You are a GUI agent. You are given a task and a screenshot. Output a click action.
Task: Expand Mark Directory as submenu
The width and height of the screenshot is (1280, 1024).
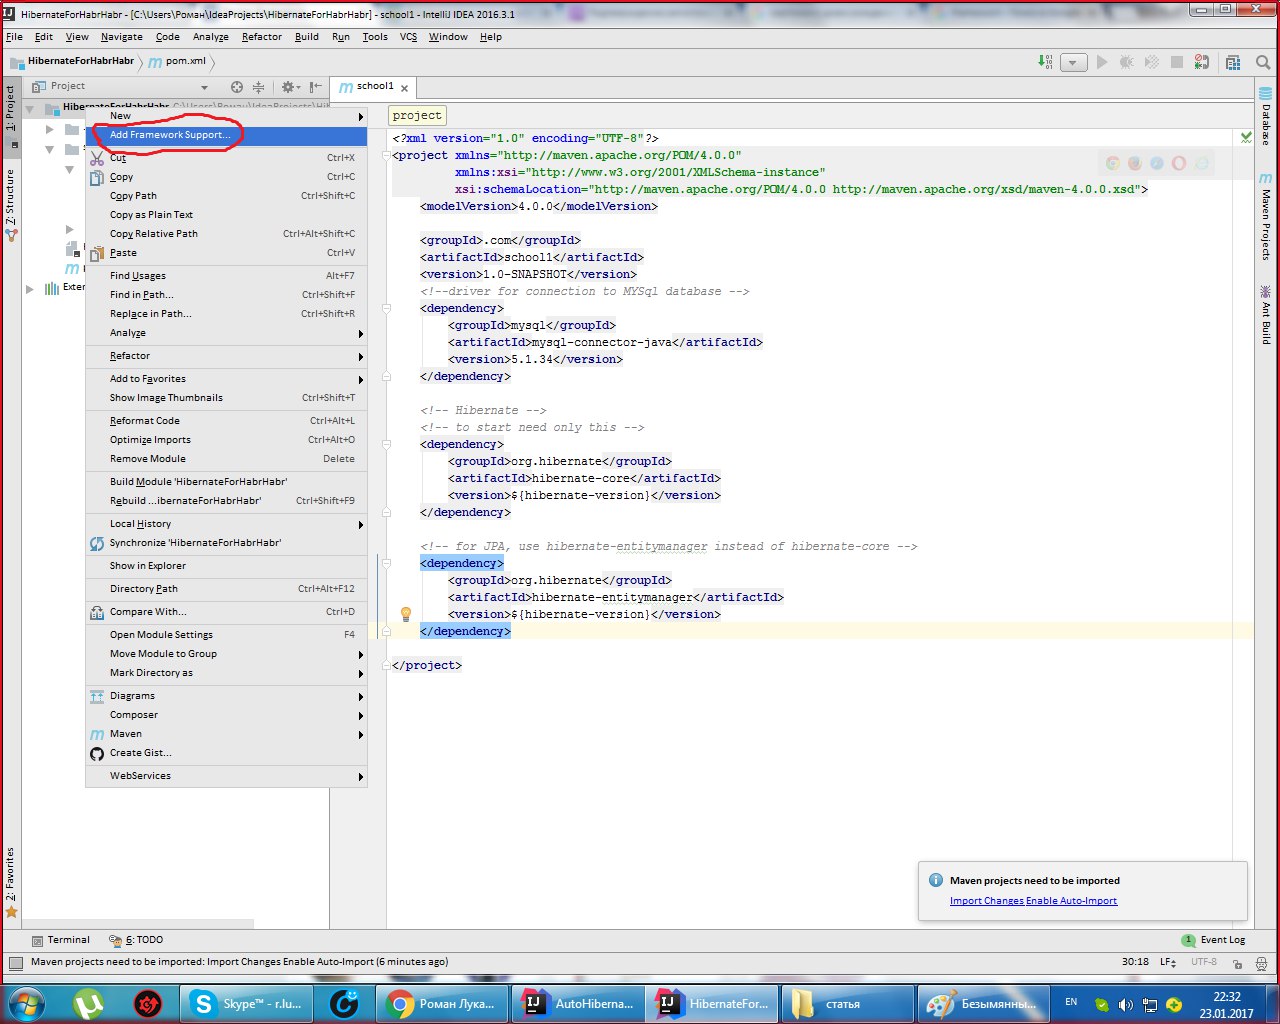pos(226,673)
